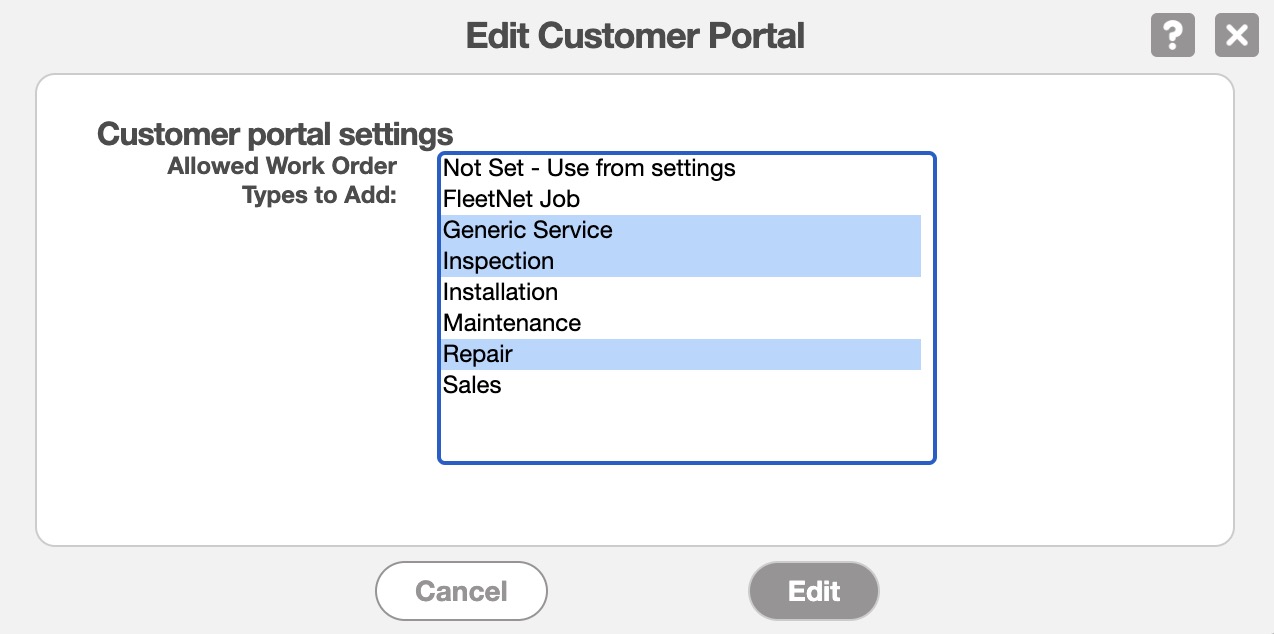1274x634 pixels.
Task: Click the 'Customer portal settings' heading
Action: point(275,134)
